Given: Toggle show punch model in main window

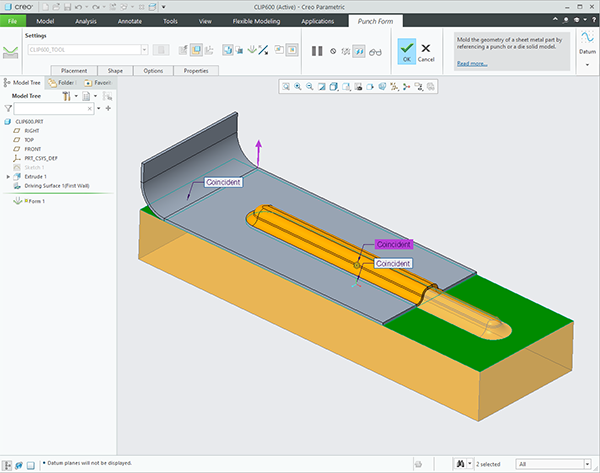Looking at the screenshot, I should coord(292,50).
